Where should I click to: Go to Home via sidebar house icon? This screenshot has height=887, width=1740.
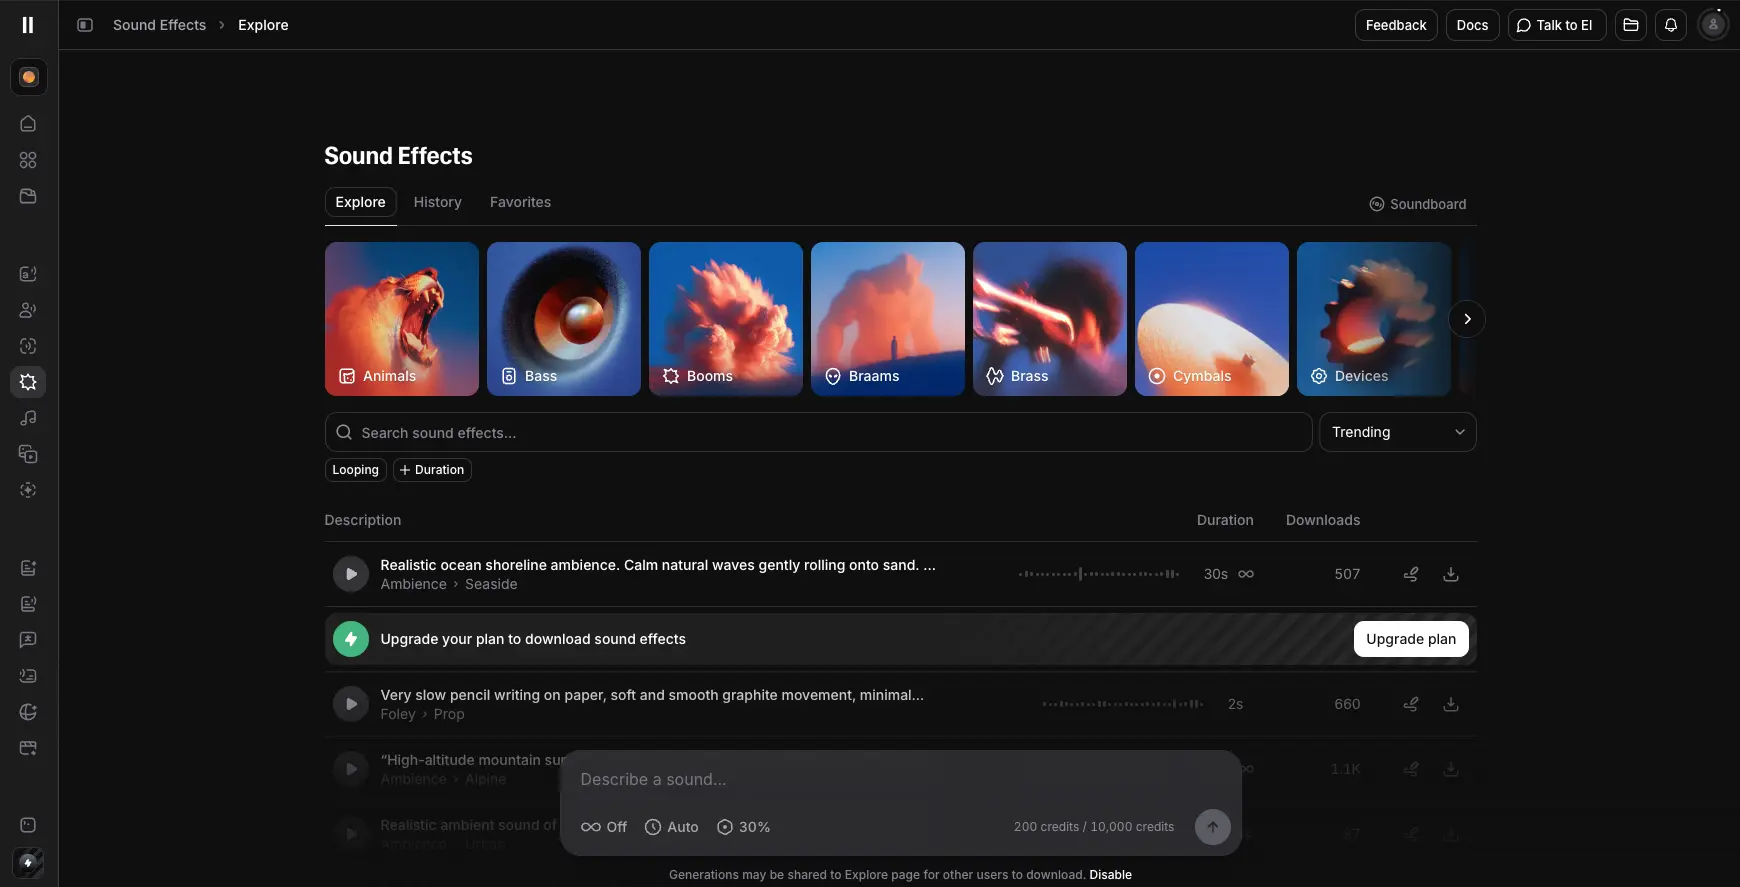pyautogui.click(x=28, y=124)
